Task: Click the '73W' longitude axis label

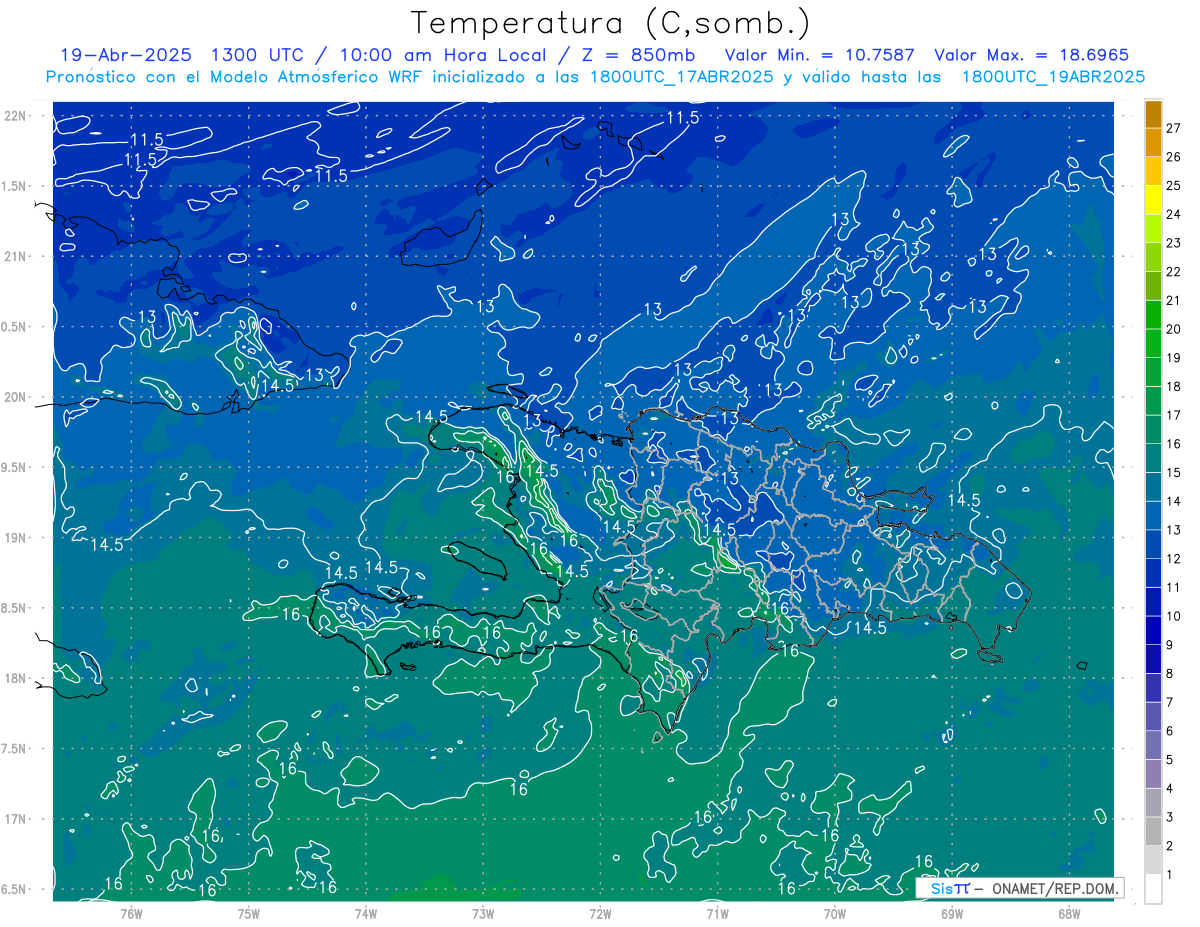Action: click(483, 913)
